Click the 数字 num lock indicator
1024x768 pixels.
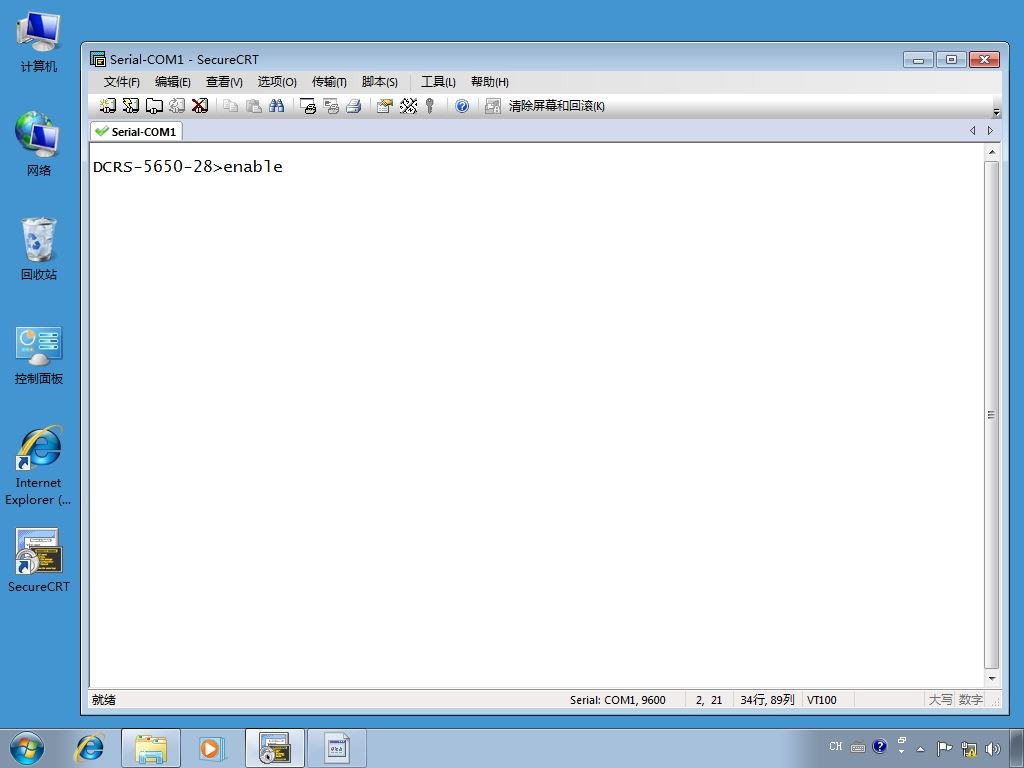(970, 699)
